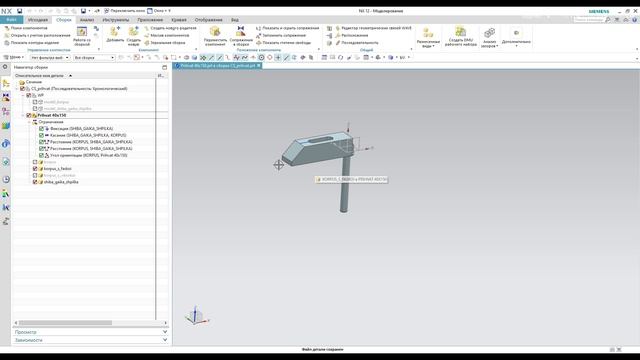The image size is (640, 360).
Task: Open the 'Вся сборка' selection scope dropdown
Action: pos(94,58)
